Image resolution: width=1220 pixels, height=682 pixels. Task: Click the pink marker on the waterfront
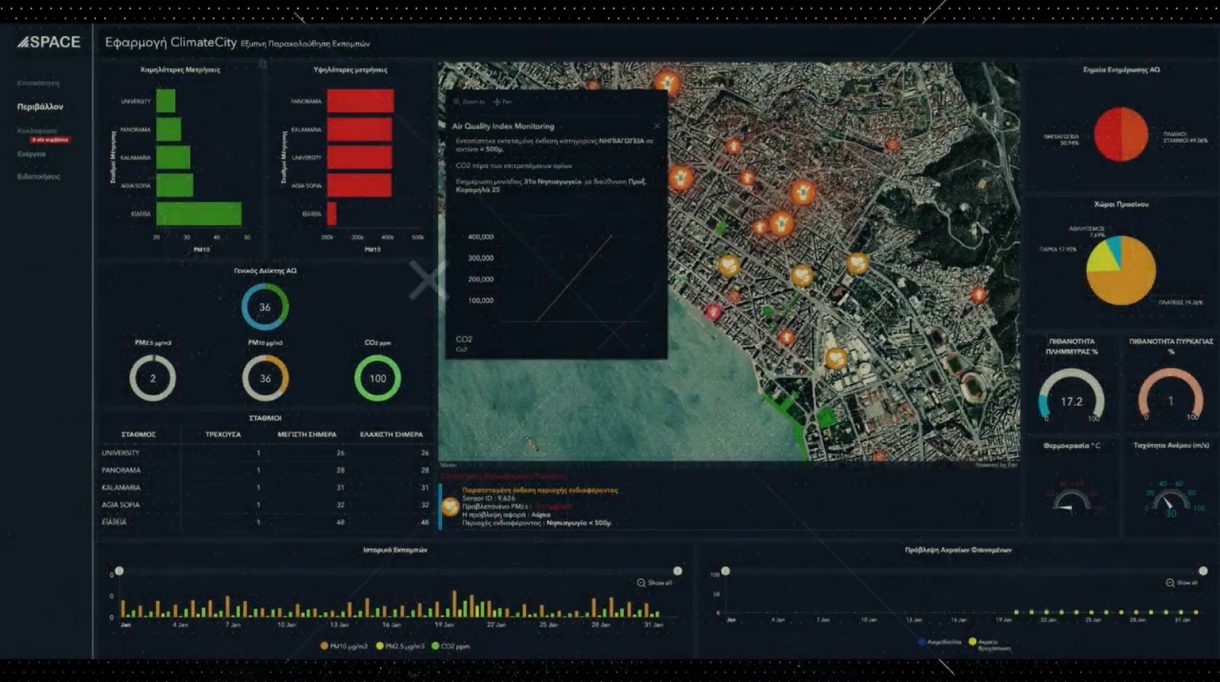click(712, 312)
